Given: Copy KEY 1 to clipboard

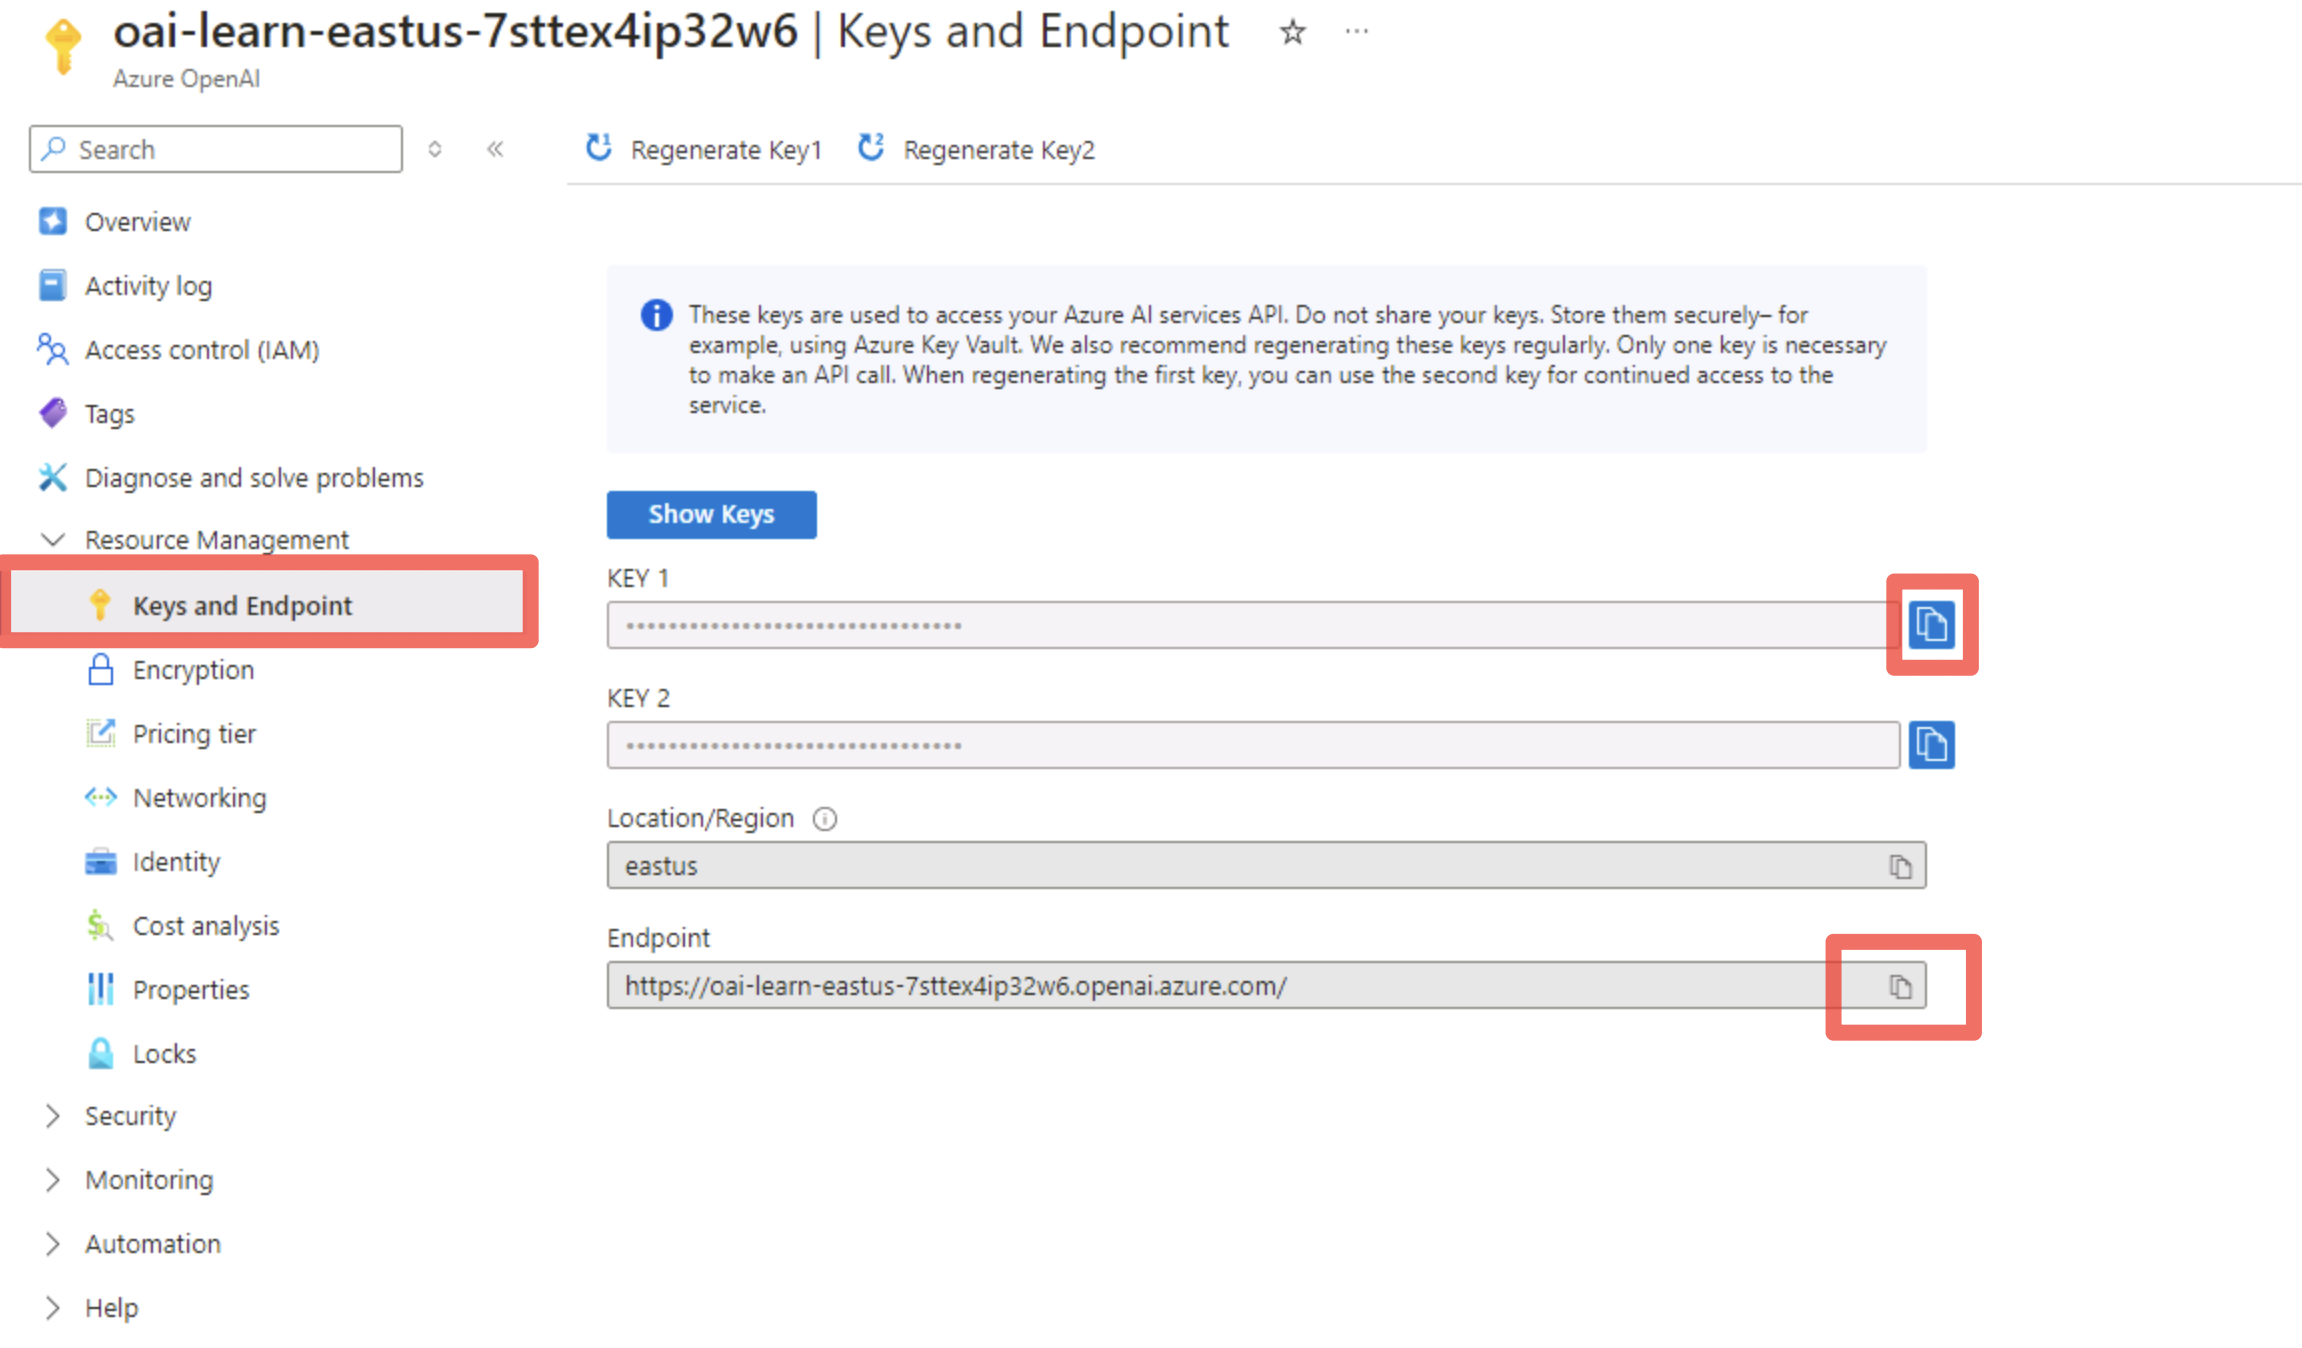Looking at the screenshot, I should click(x=1931, y=625).
